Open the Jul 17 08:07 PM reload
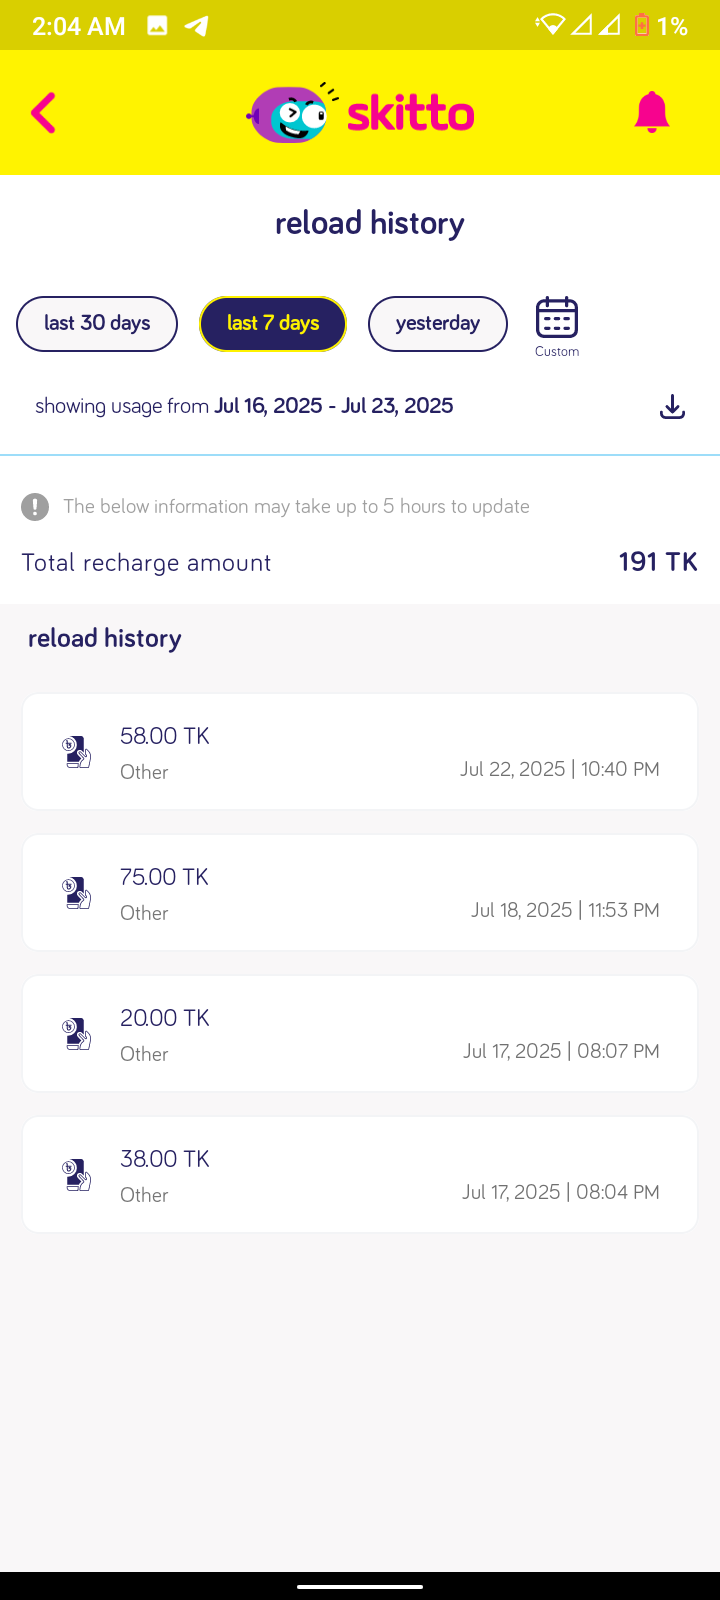The height and width of the screenshot is (1600, 720). pos(360,1033)
